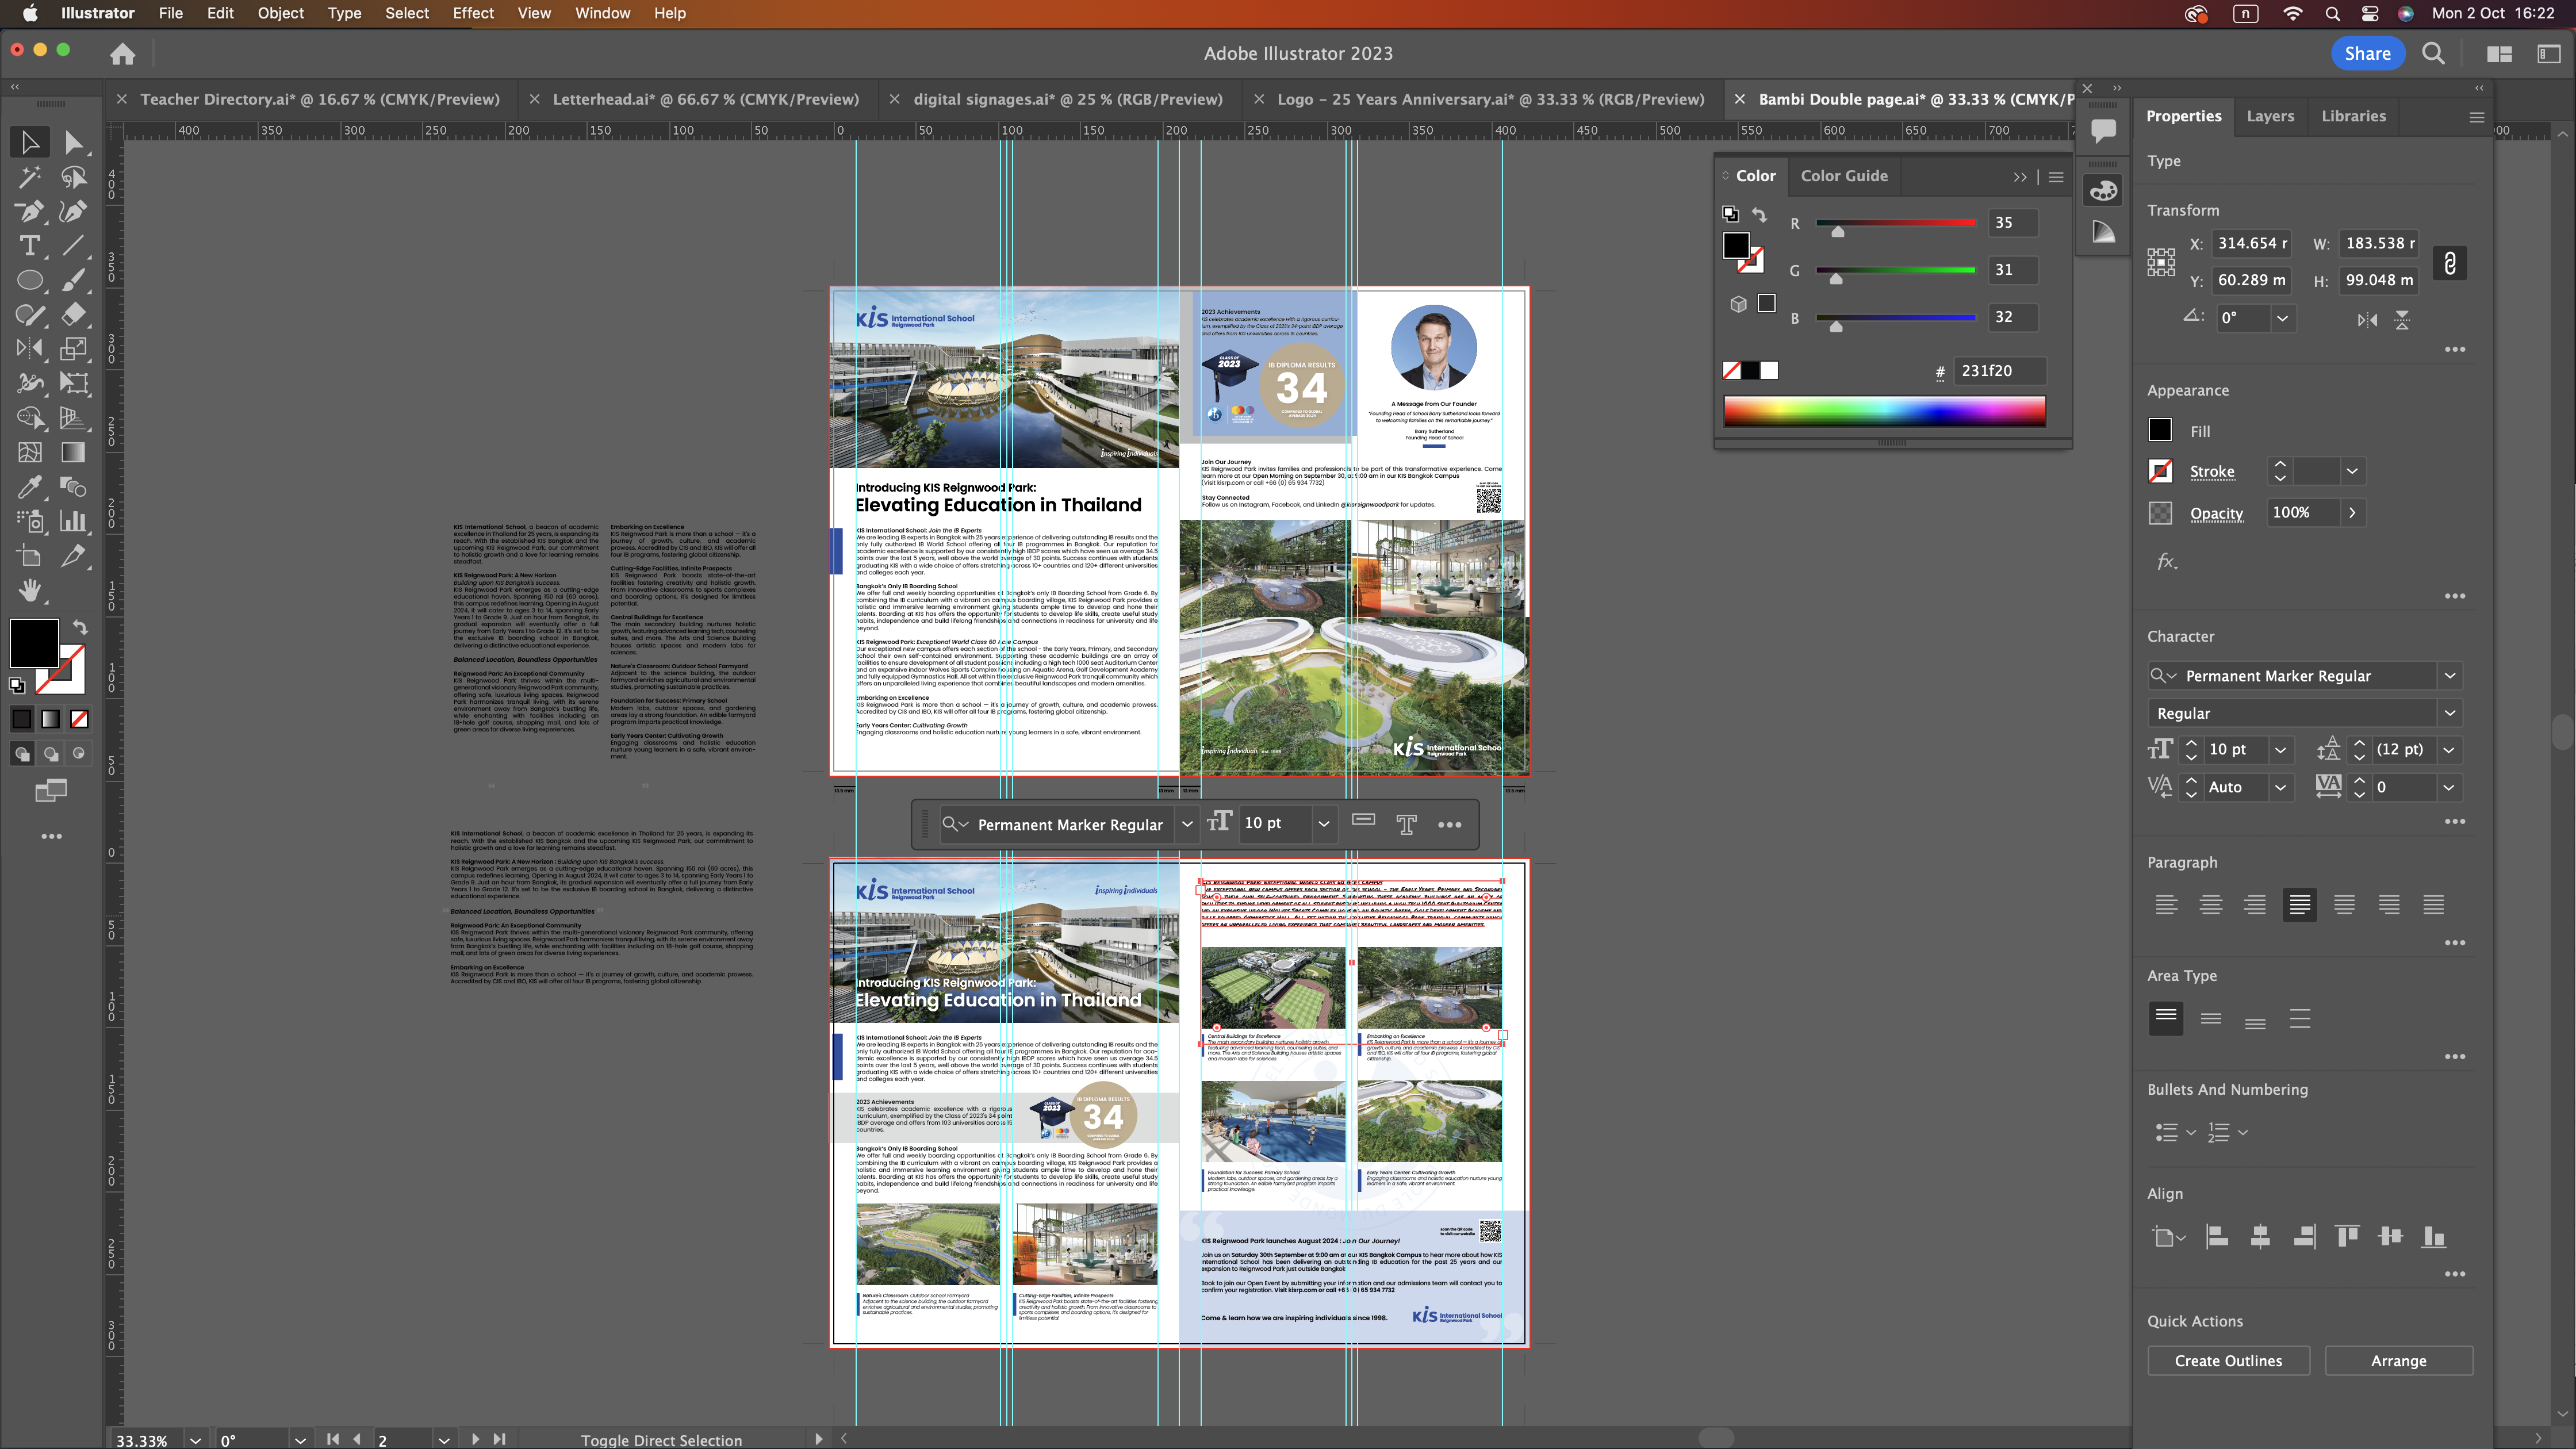Select the Hand tool
2576x1449 pixels.
tap(30, 590)
